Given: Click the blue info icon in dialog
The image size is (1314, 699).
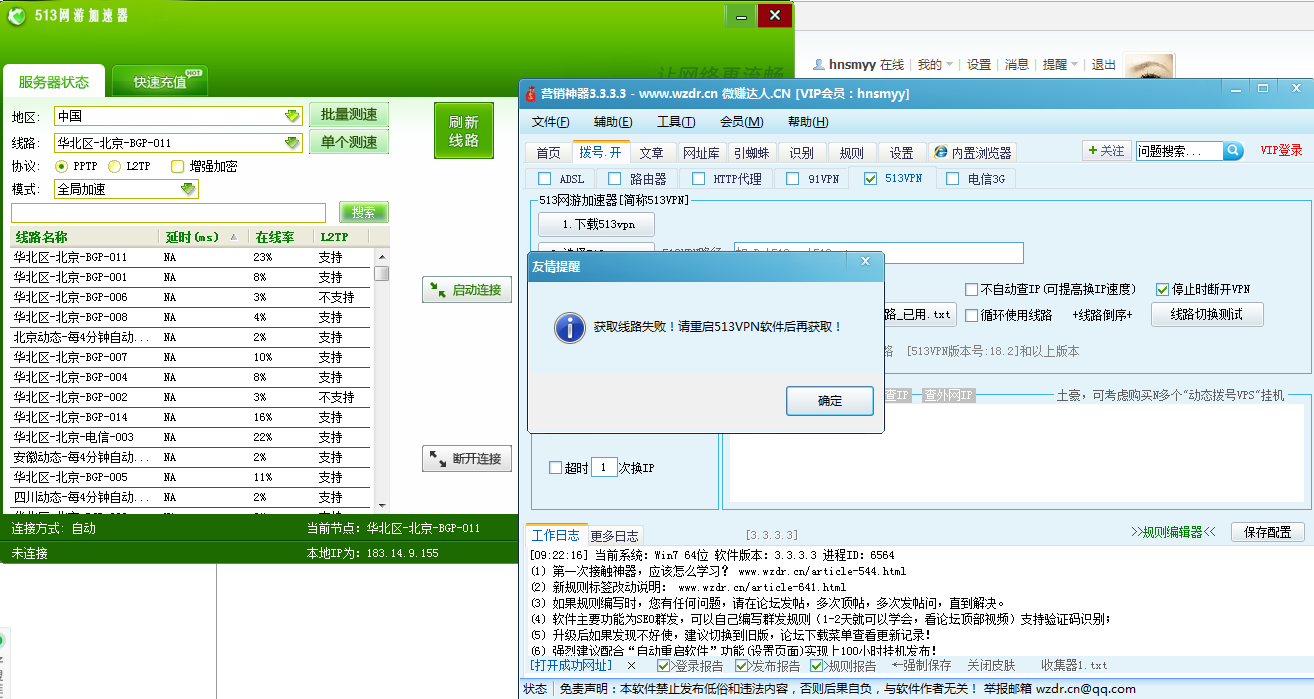Looking at the screenshot, I should [570, 327].
